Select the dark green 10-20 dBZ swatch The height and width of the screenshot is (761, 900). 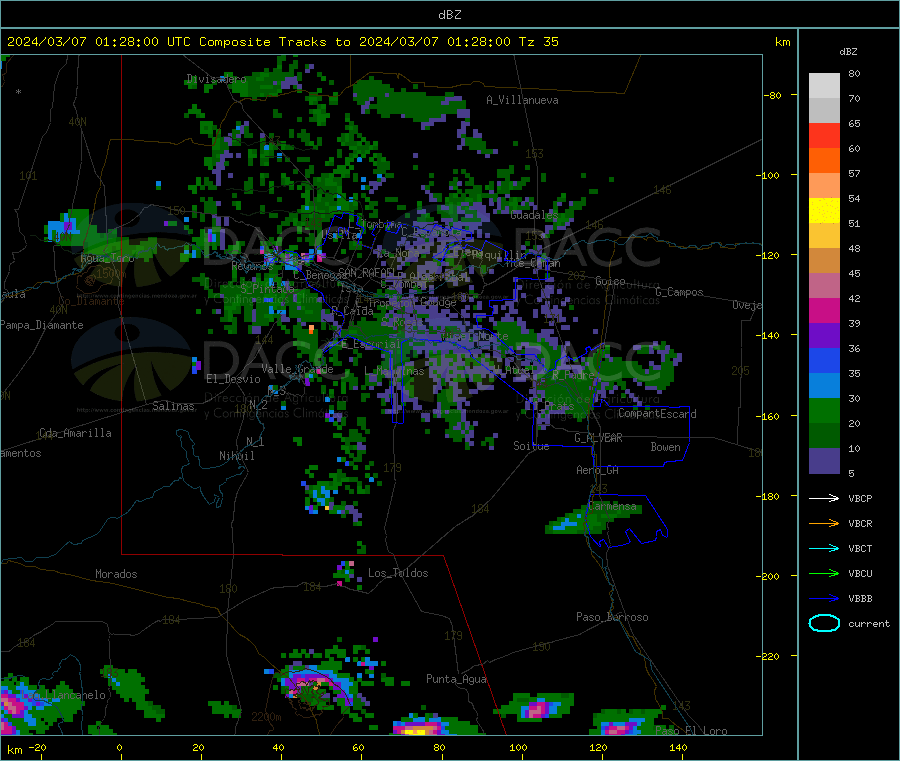tap(824, 436)
